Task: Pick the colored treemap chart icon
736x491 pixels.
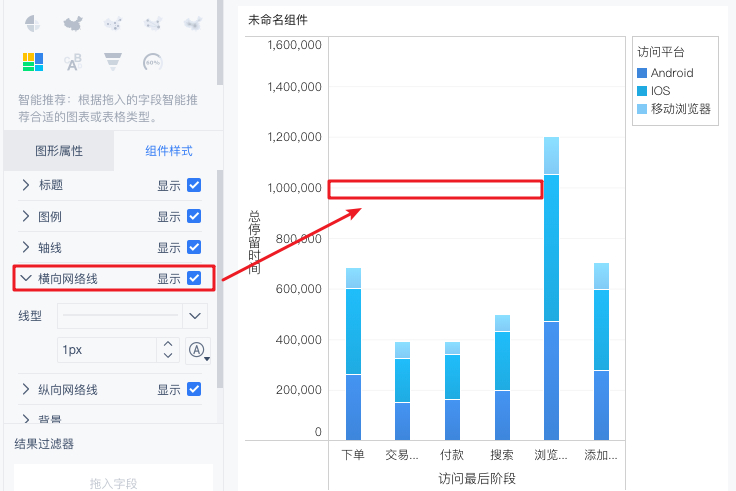Action: click(33, 62)
